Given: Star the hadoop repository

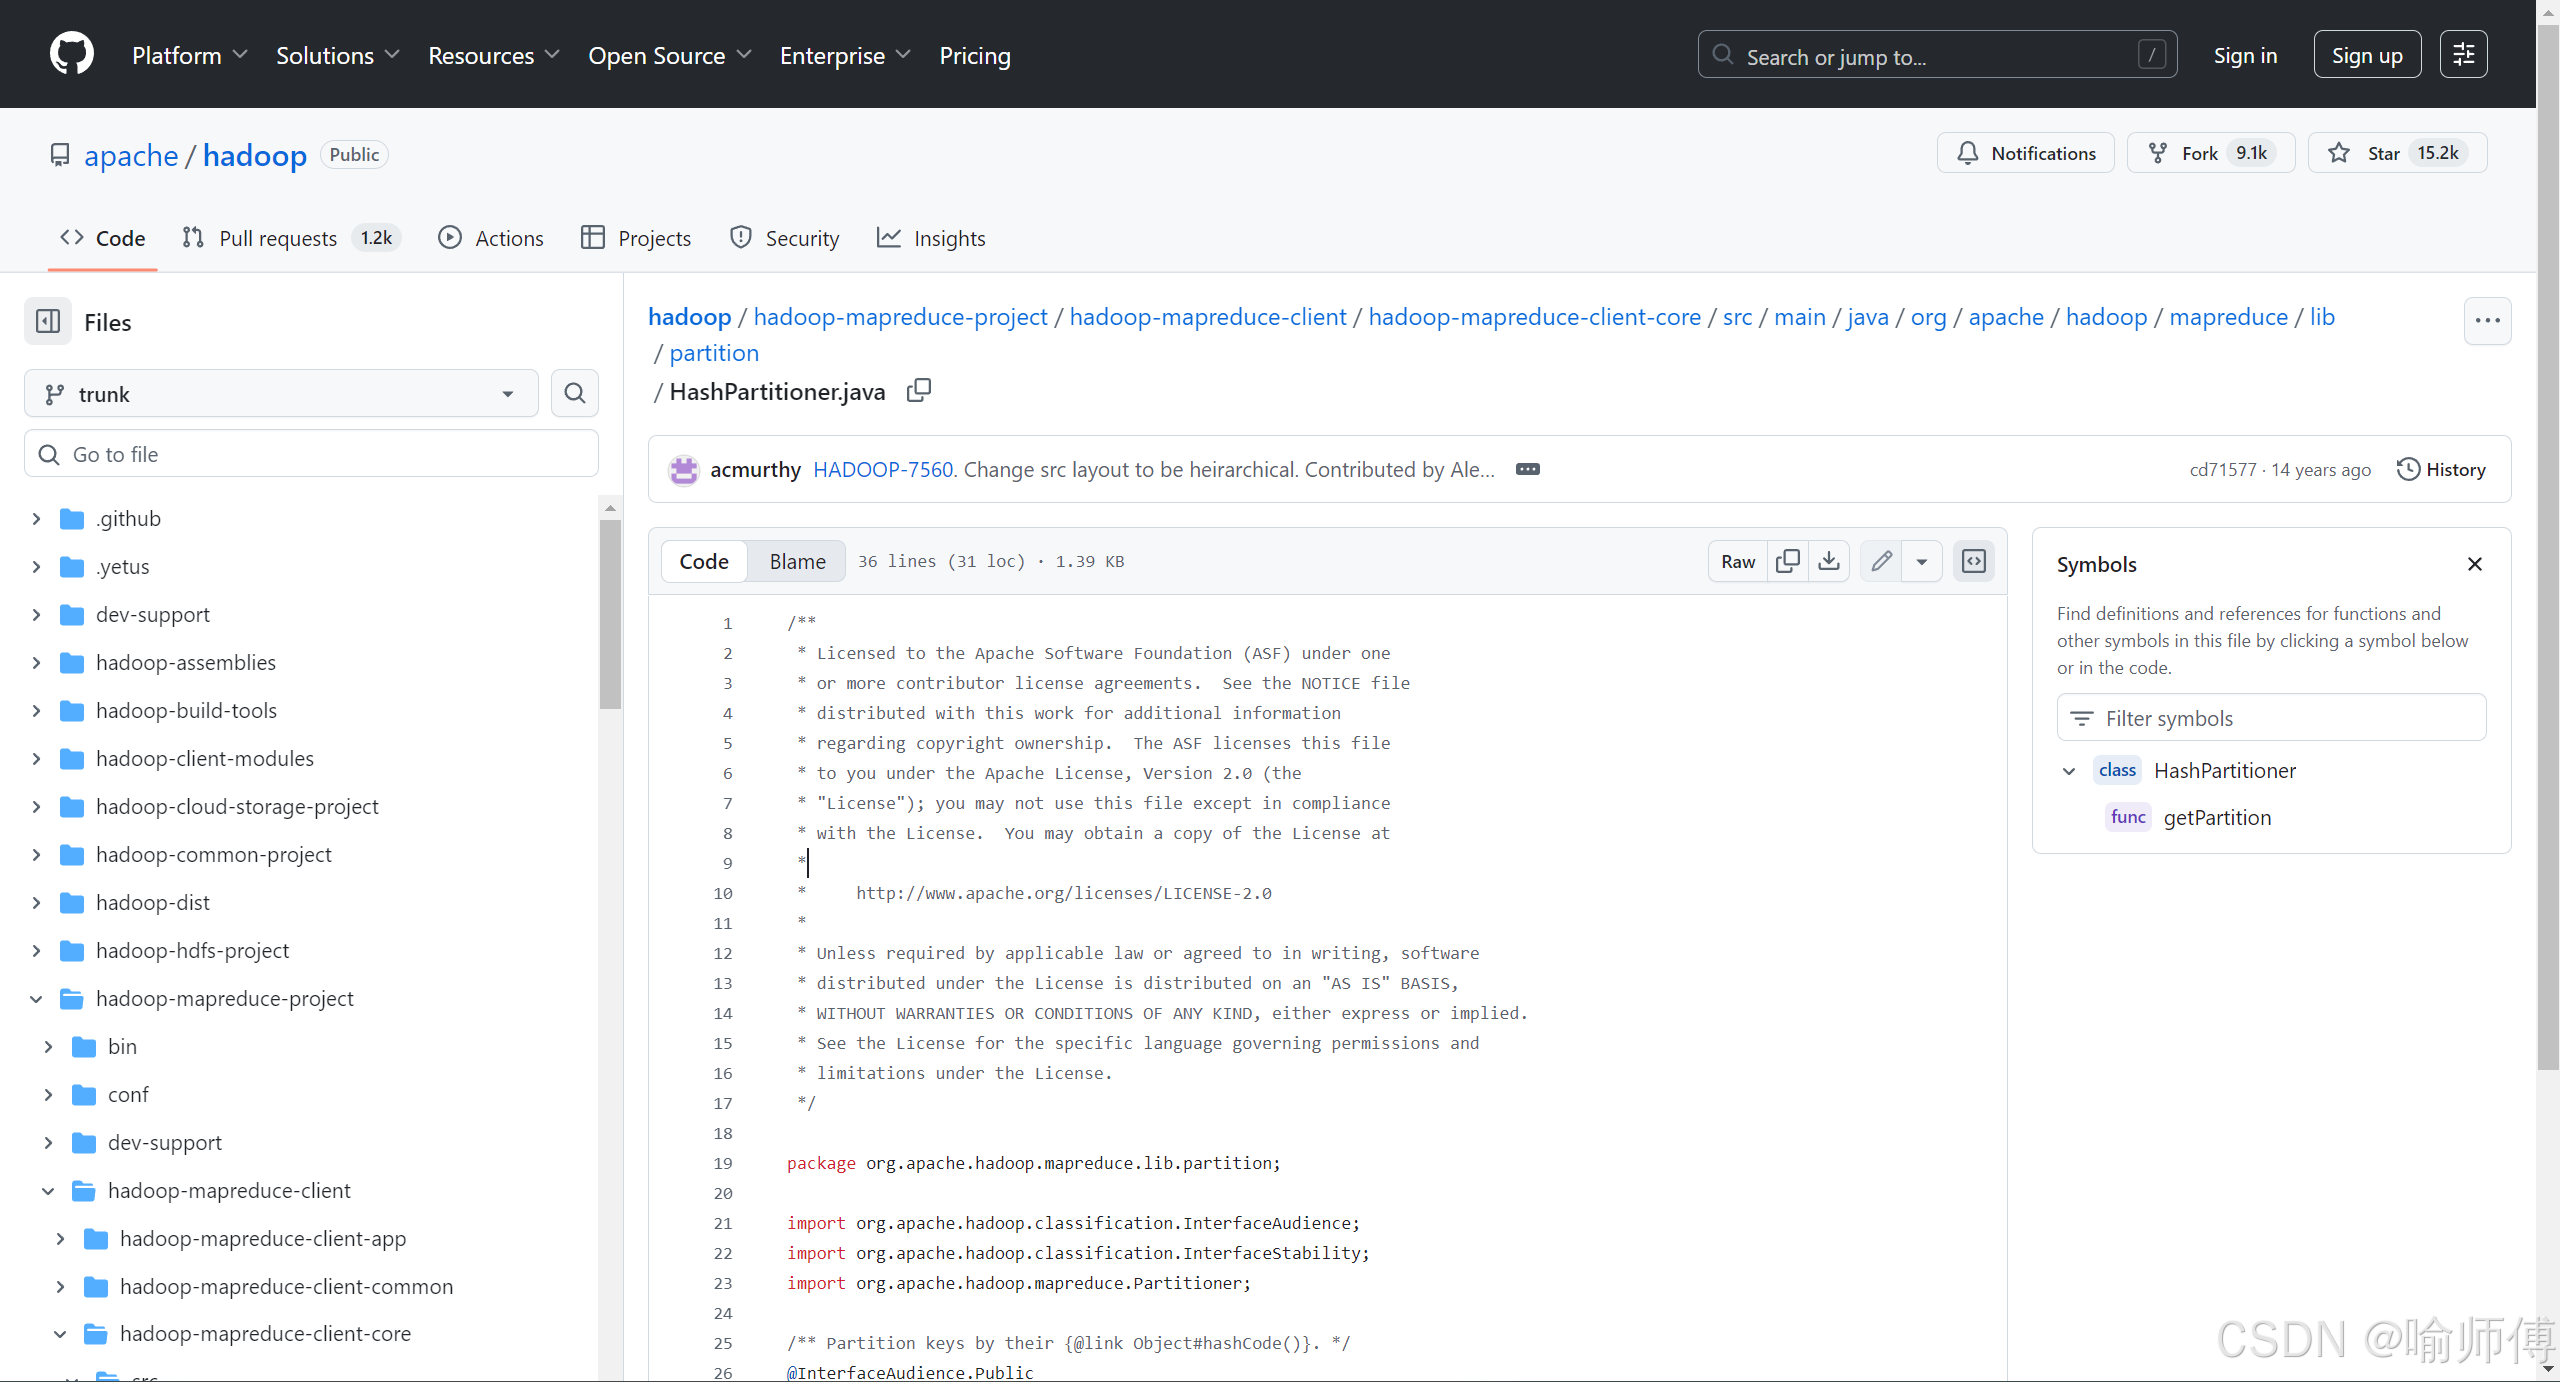Looking at the screenshot, I should (x=2397, y=153).
